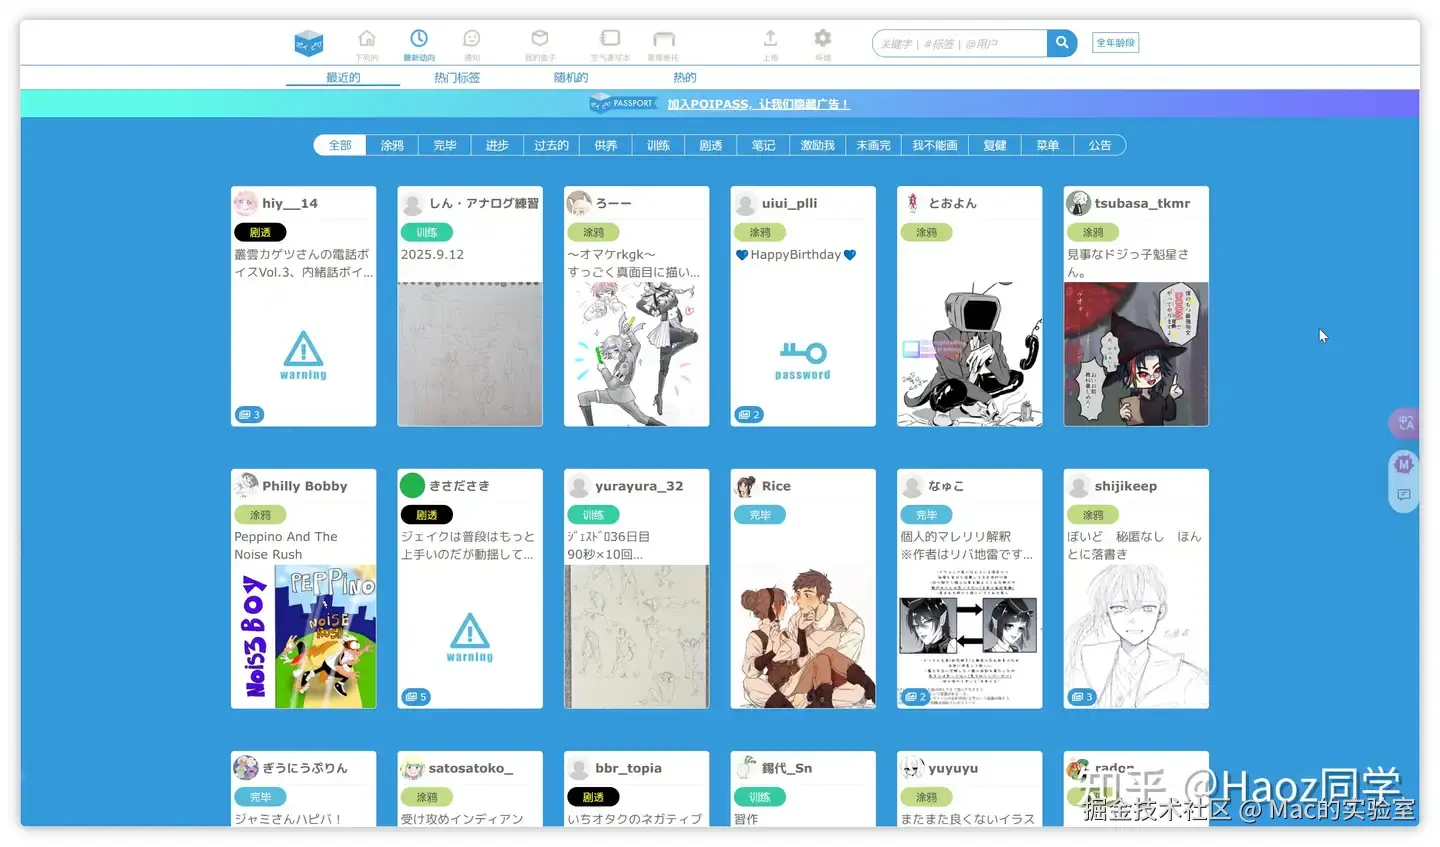Click the warning icon on きさだきき card
The image size is (1440, 847).
[470, 638]
